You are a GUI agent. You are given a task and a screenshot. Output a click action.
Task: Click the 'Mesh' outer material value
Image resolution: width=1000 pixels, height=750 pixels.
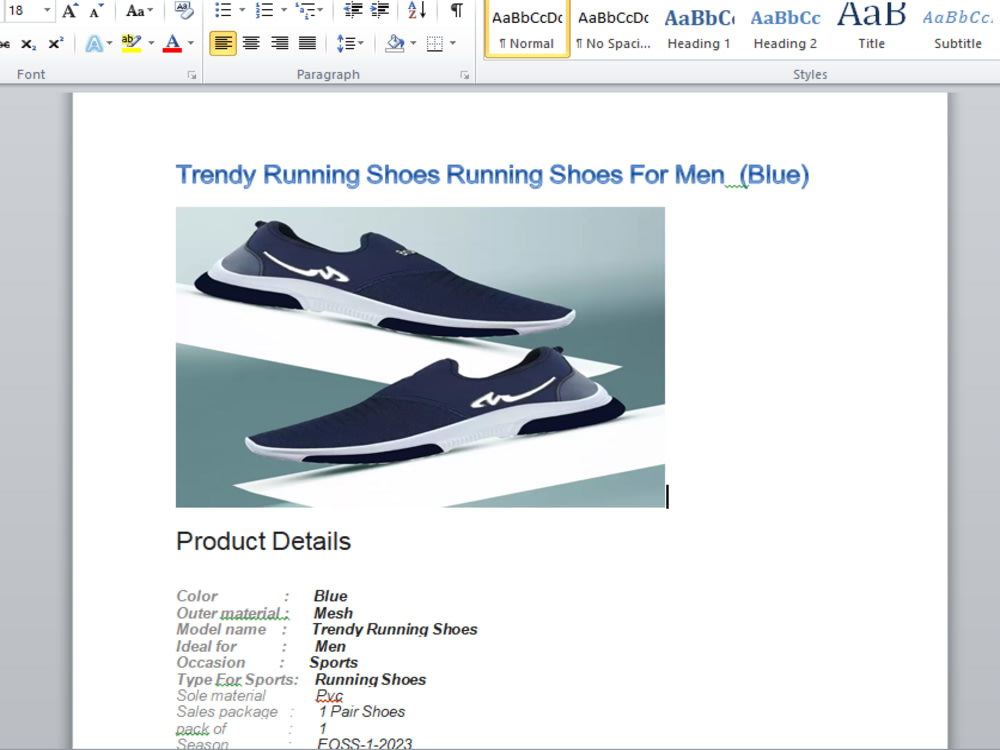click(x=333, y=613)
